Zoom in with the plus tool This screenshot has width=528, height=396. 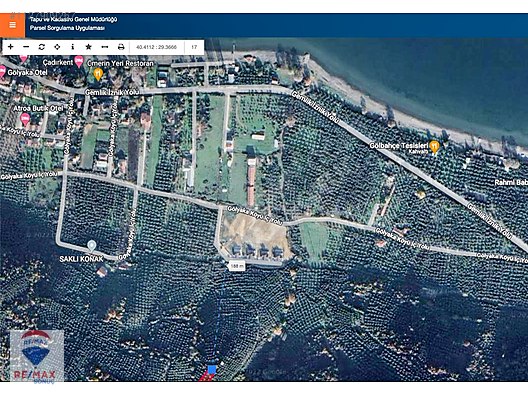pos(10,47)
